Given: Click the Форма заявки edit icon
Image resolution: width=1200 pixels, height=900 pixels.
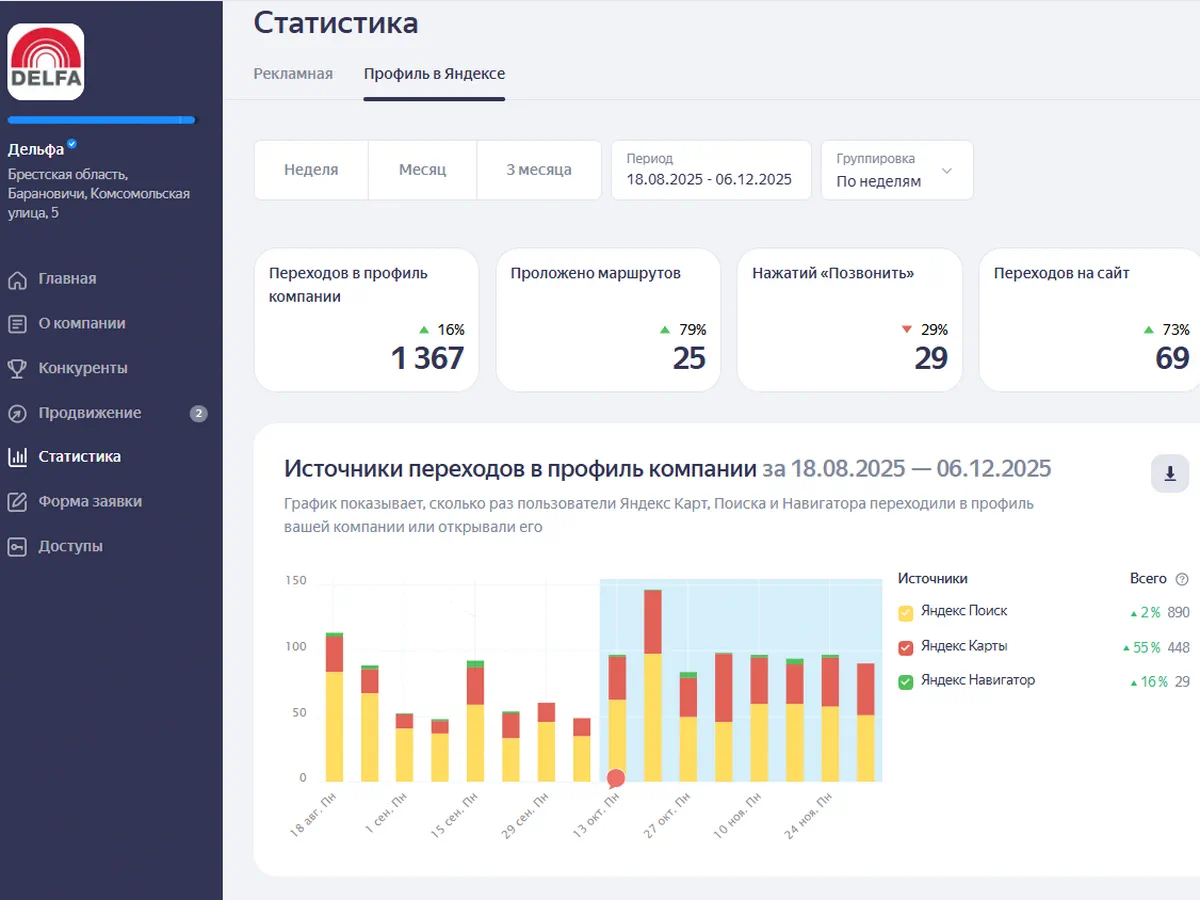Looking at the screenshot, I should 17,502.
